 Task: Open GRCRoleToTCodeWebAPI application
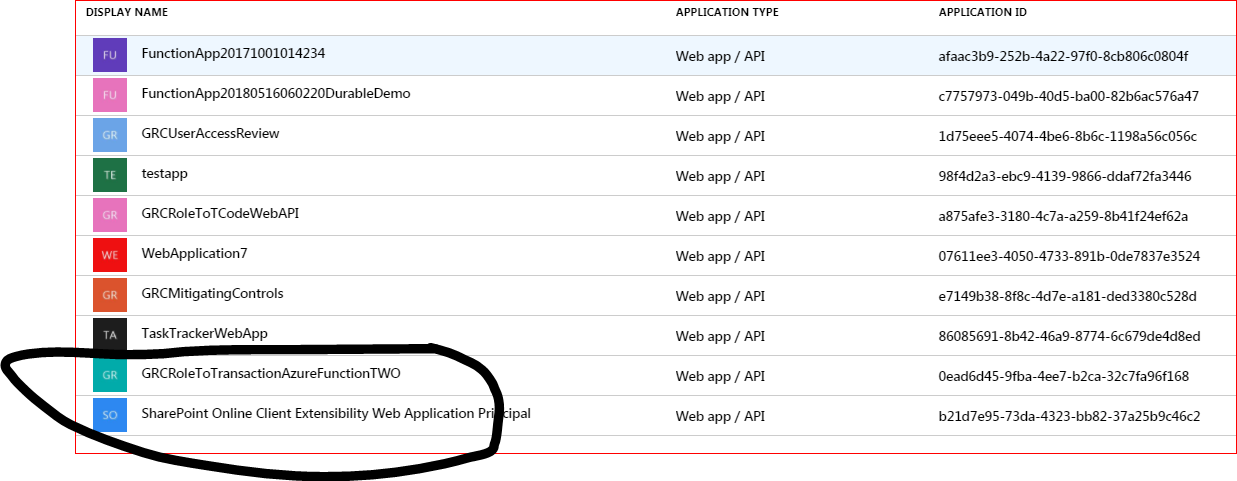pos(220,213)
